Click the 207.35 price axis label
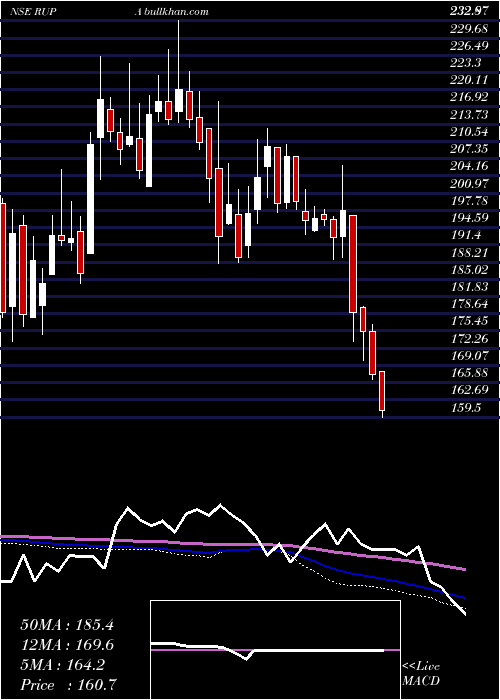This screenshot has width=500, height=700. tap(469, 149)
